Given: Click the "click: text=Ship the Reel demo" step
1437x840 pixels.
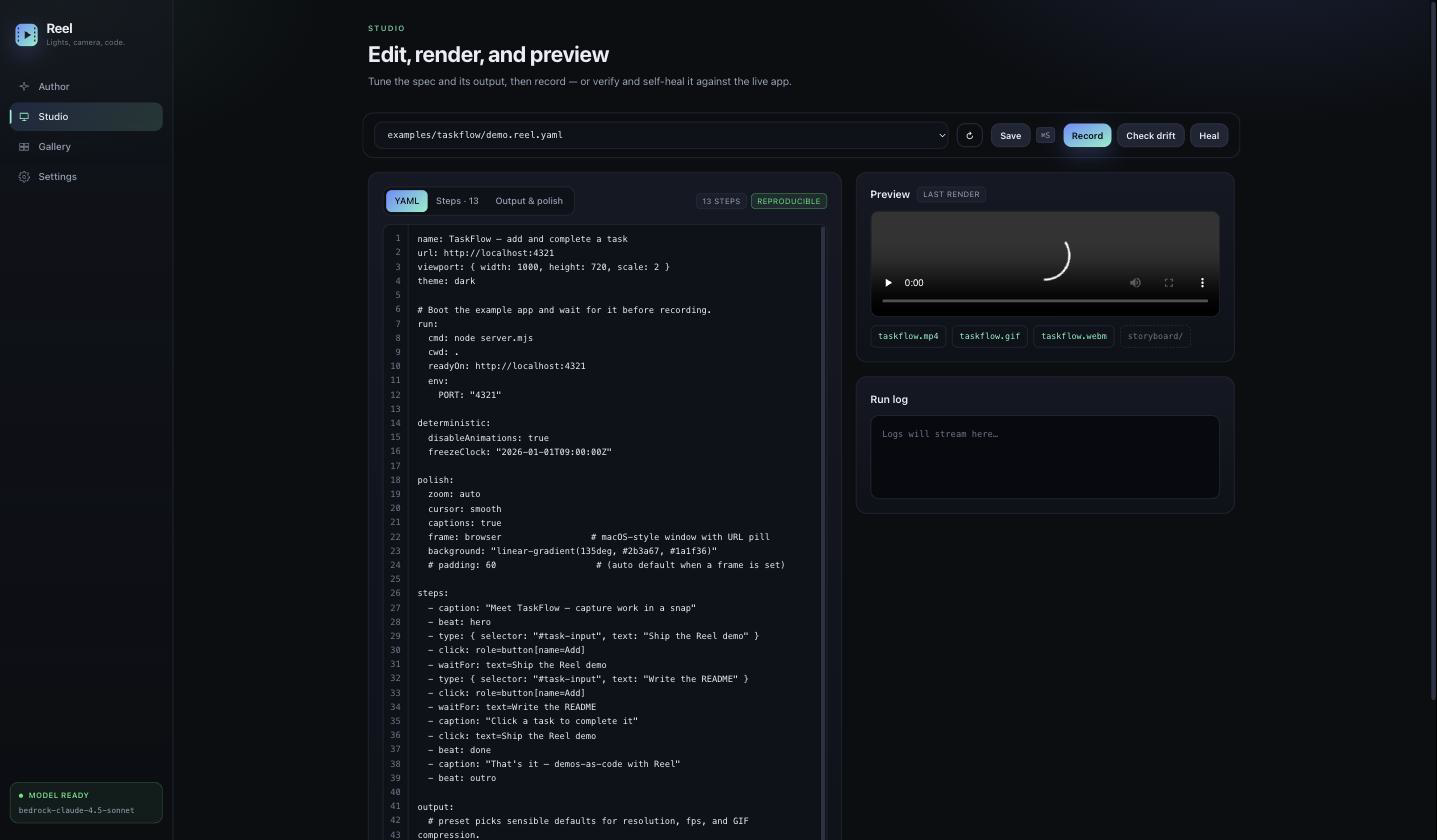Looking at the screenshot, I should coord(512,736).
